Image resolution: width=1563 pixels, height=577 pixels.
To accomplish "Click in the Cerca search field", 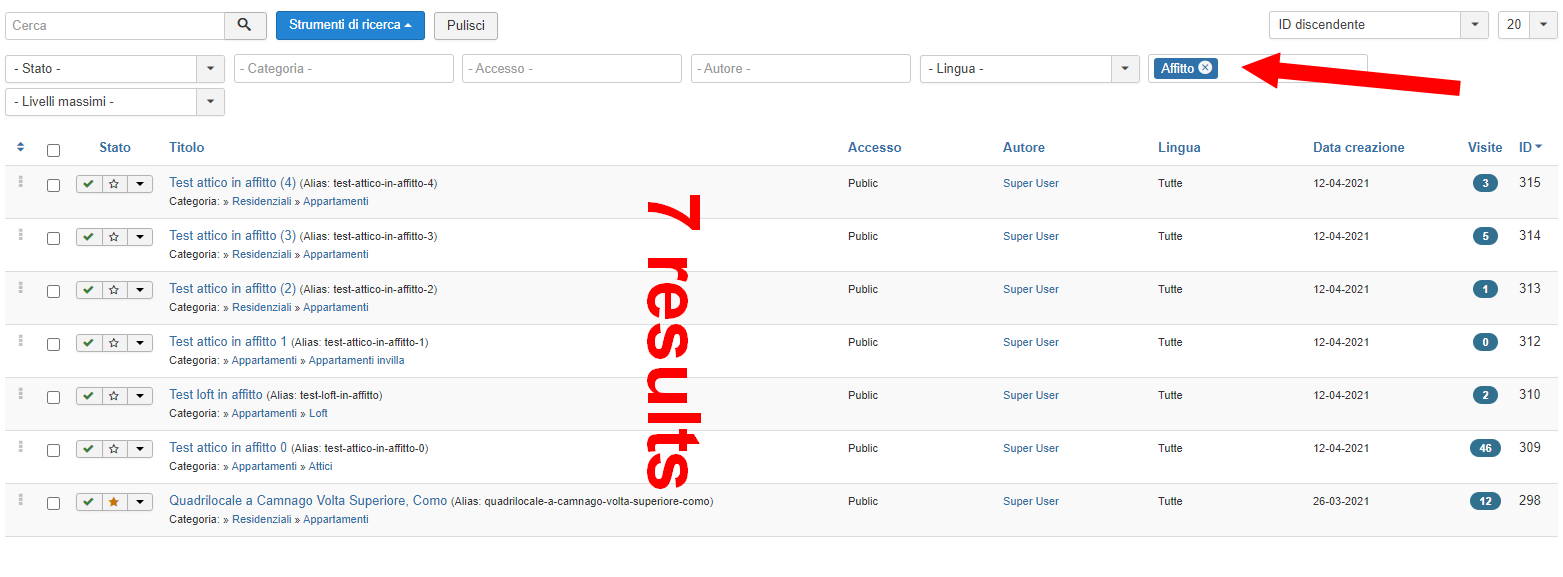I will pos(115,25).
